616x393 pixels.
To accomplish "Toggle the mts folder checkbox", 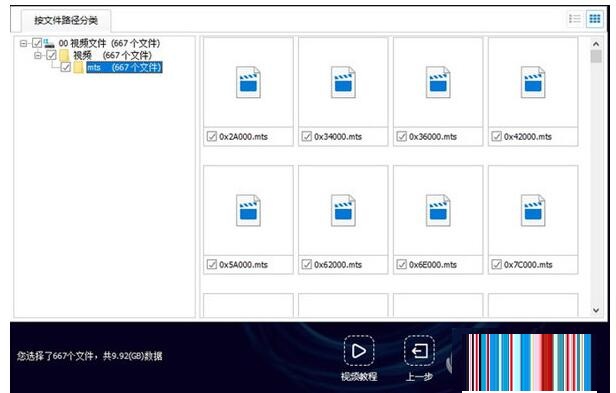I will coord(66,67).
